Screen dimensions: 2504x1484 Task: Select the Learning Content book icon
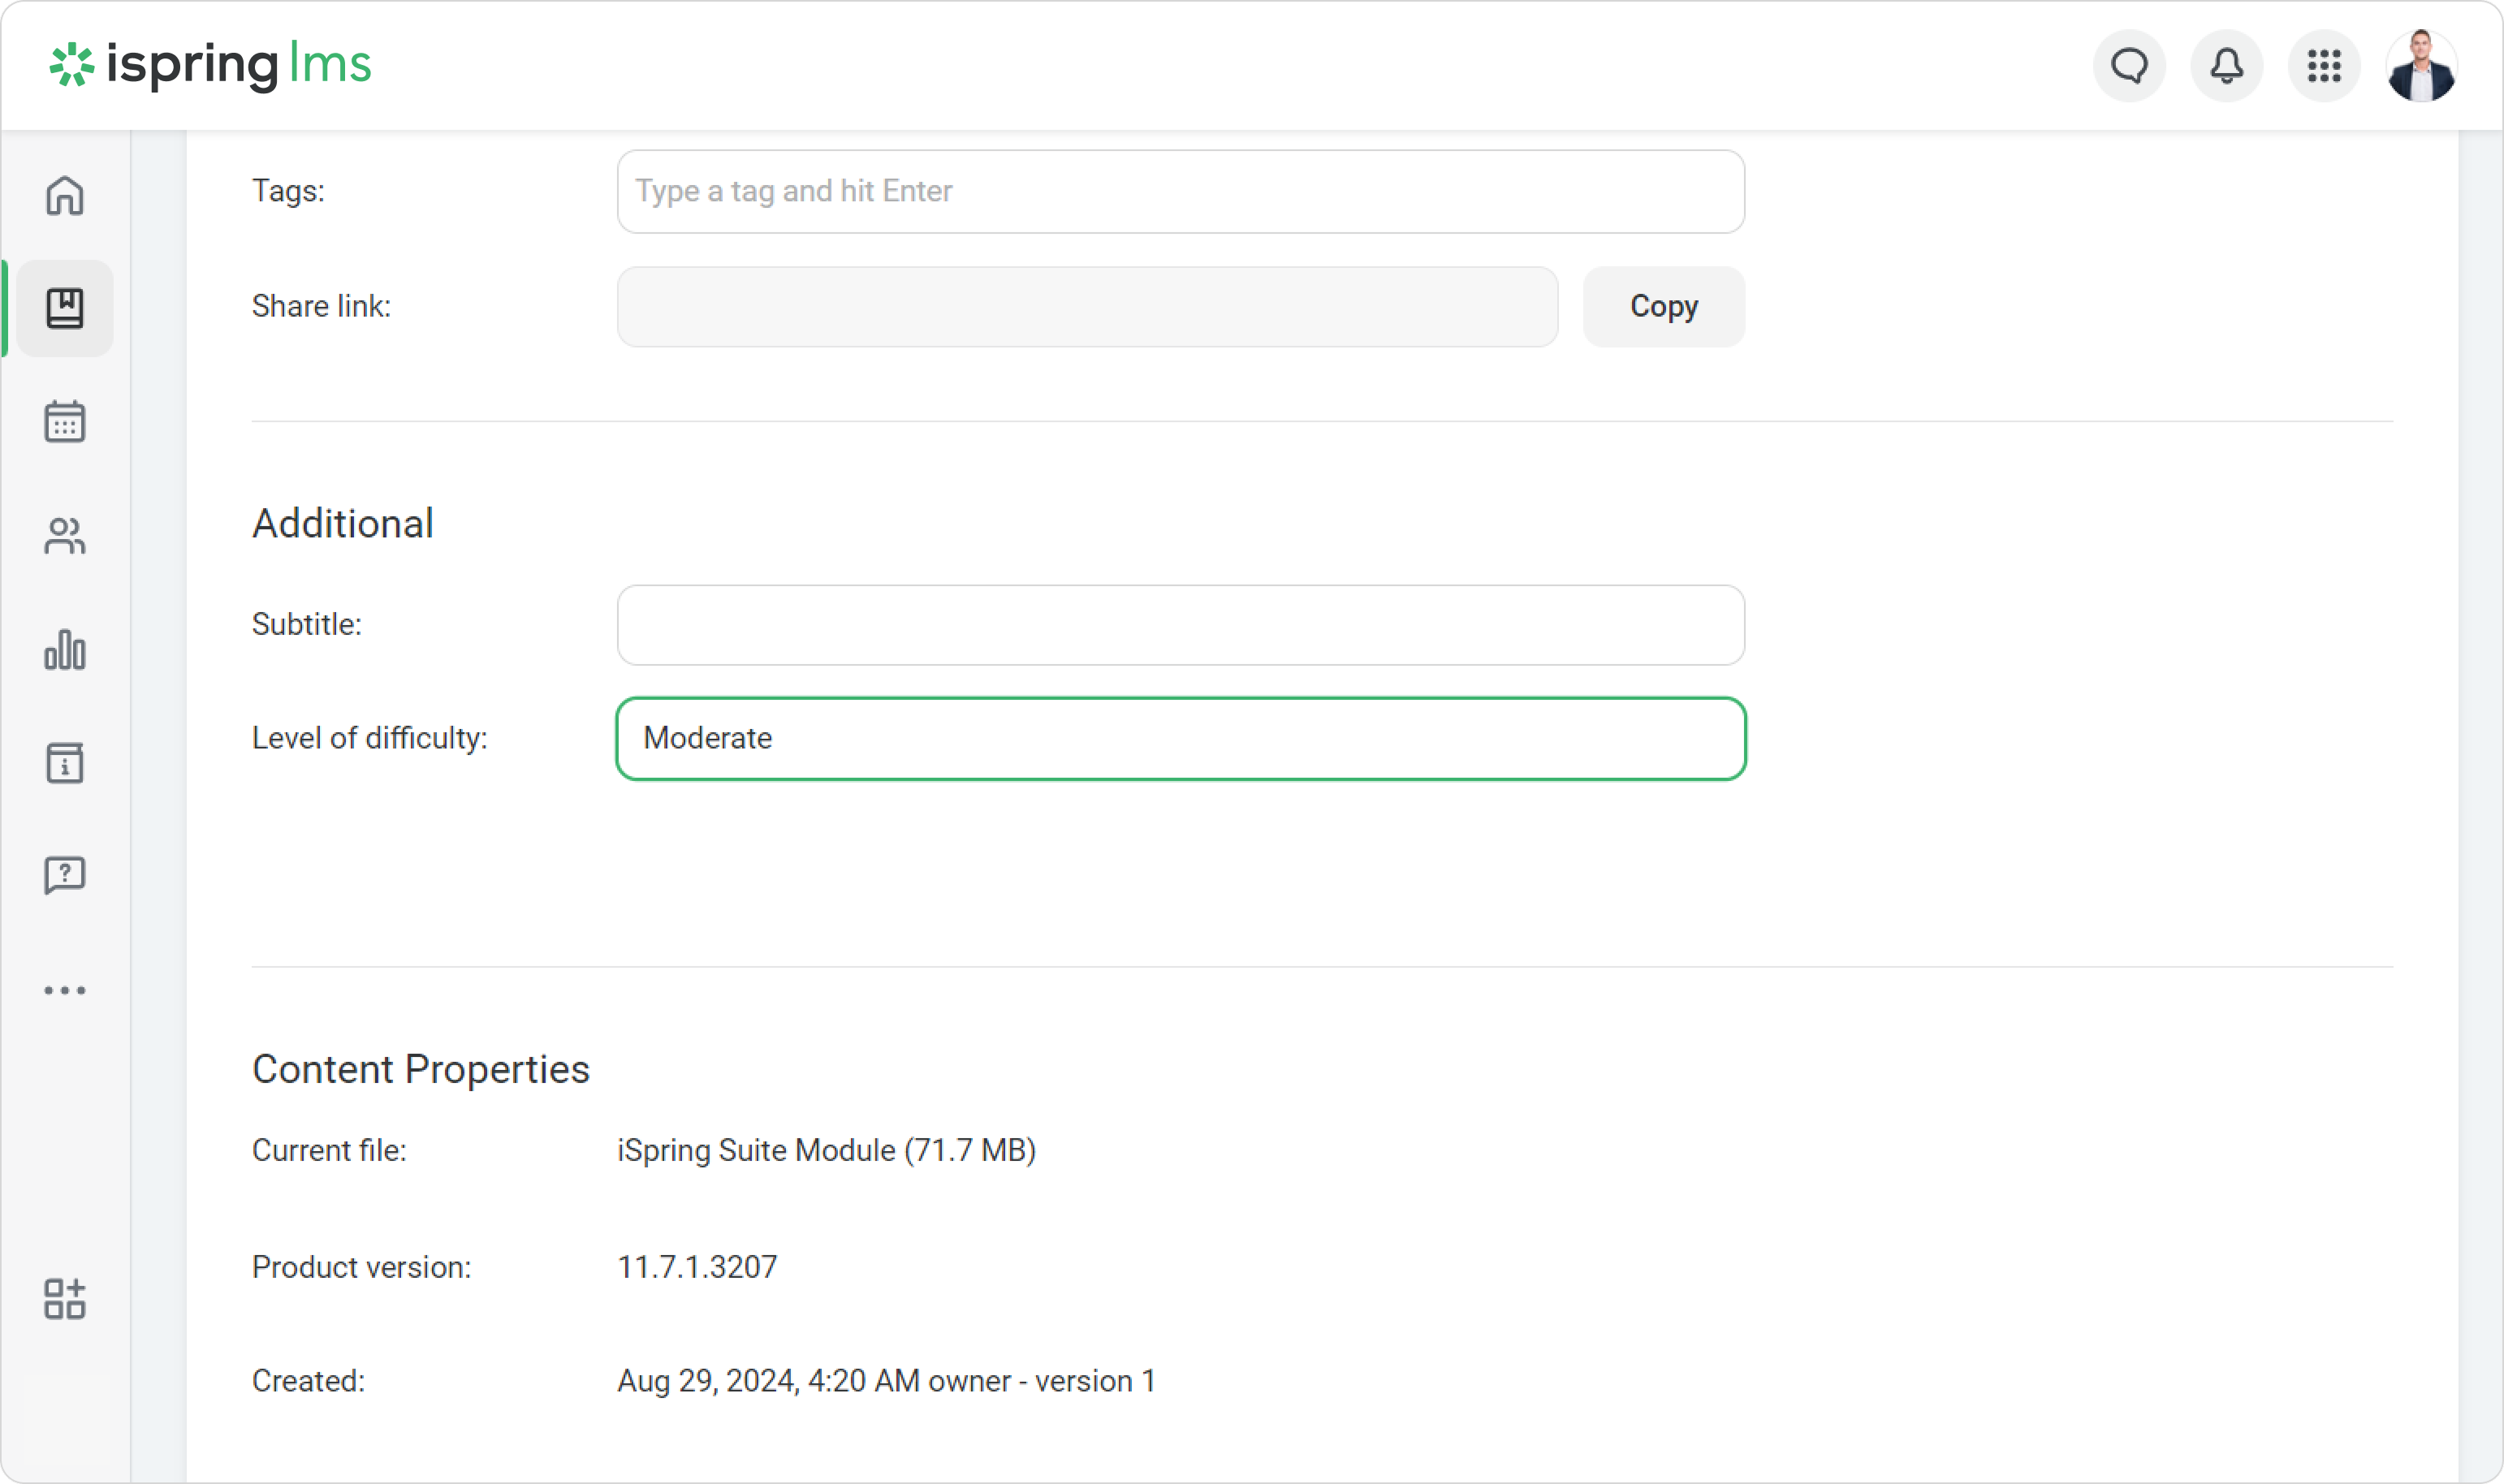pyautogui.click(x=65, y=308)
